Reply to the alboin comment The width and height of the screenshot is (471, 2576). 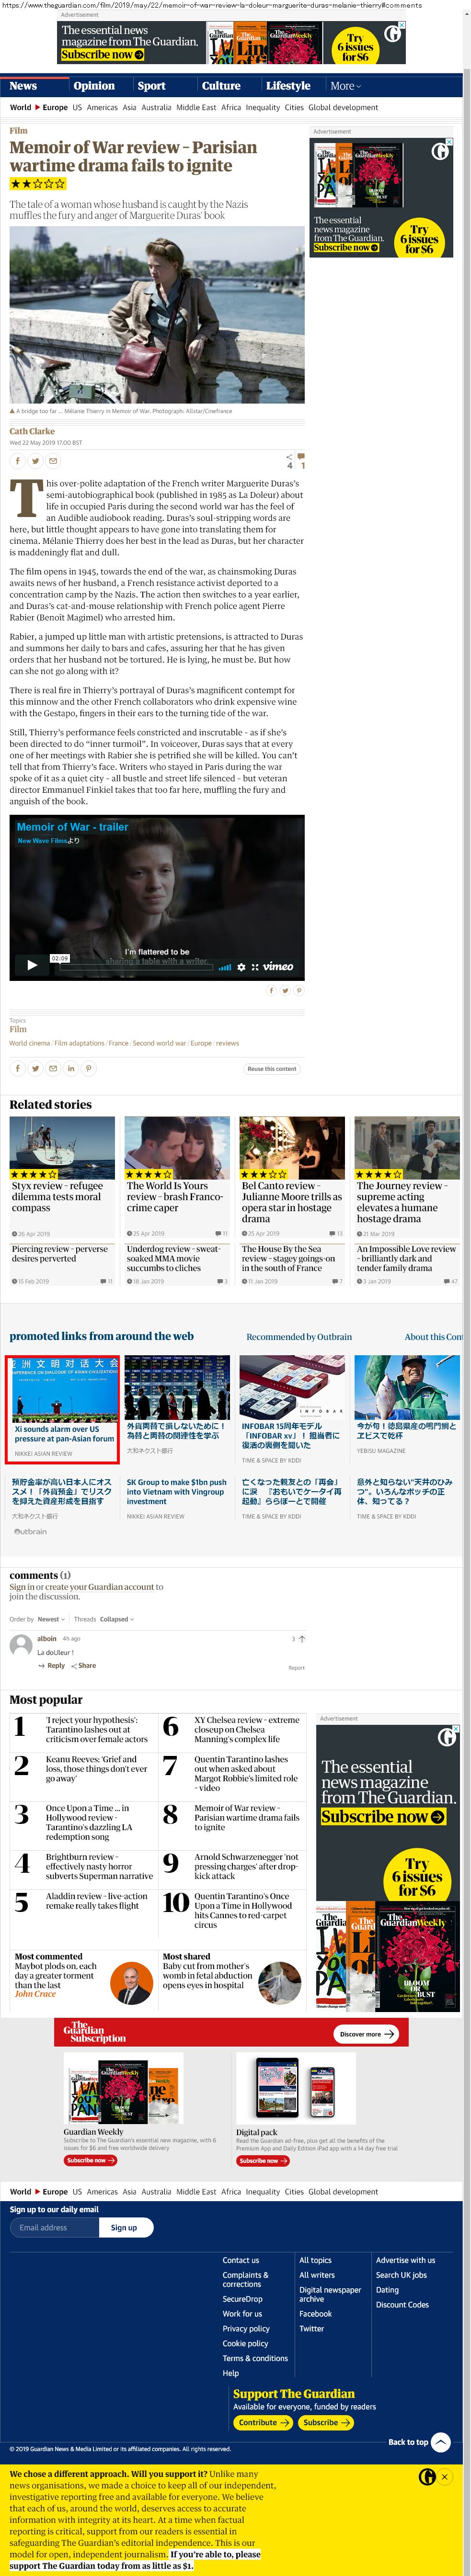[x=52, y=1666]
